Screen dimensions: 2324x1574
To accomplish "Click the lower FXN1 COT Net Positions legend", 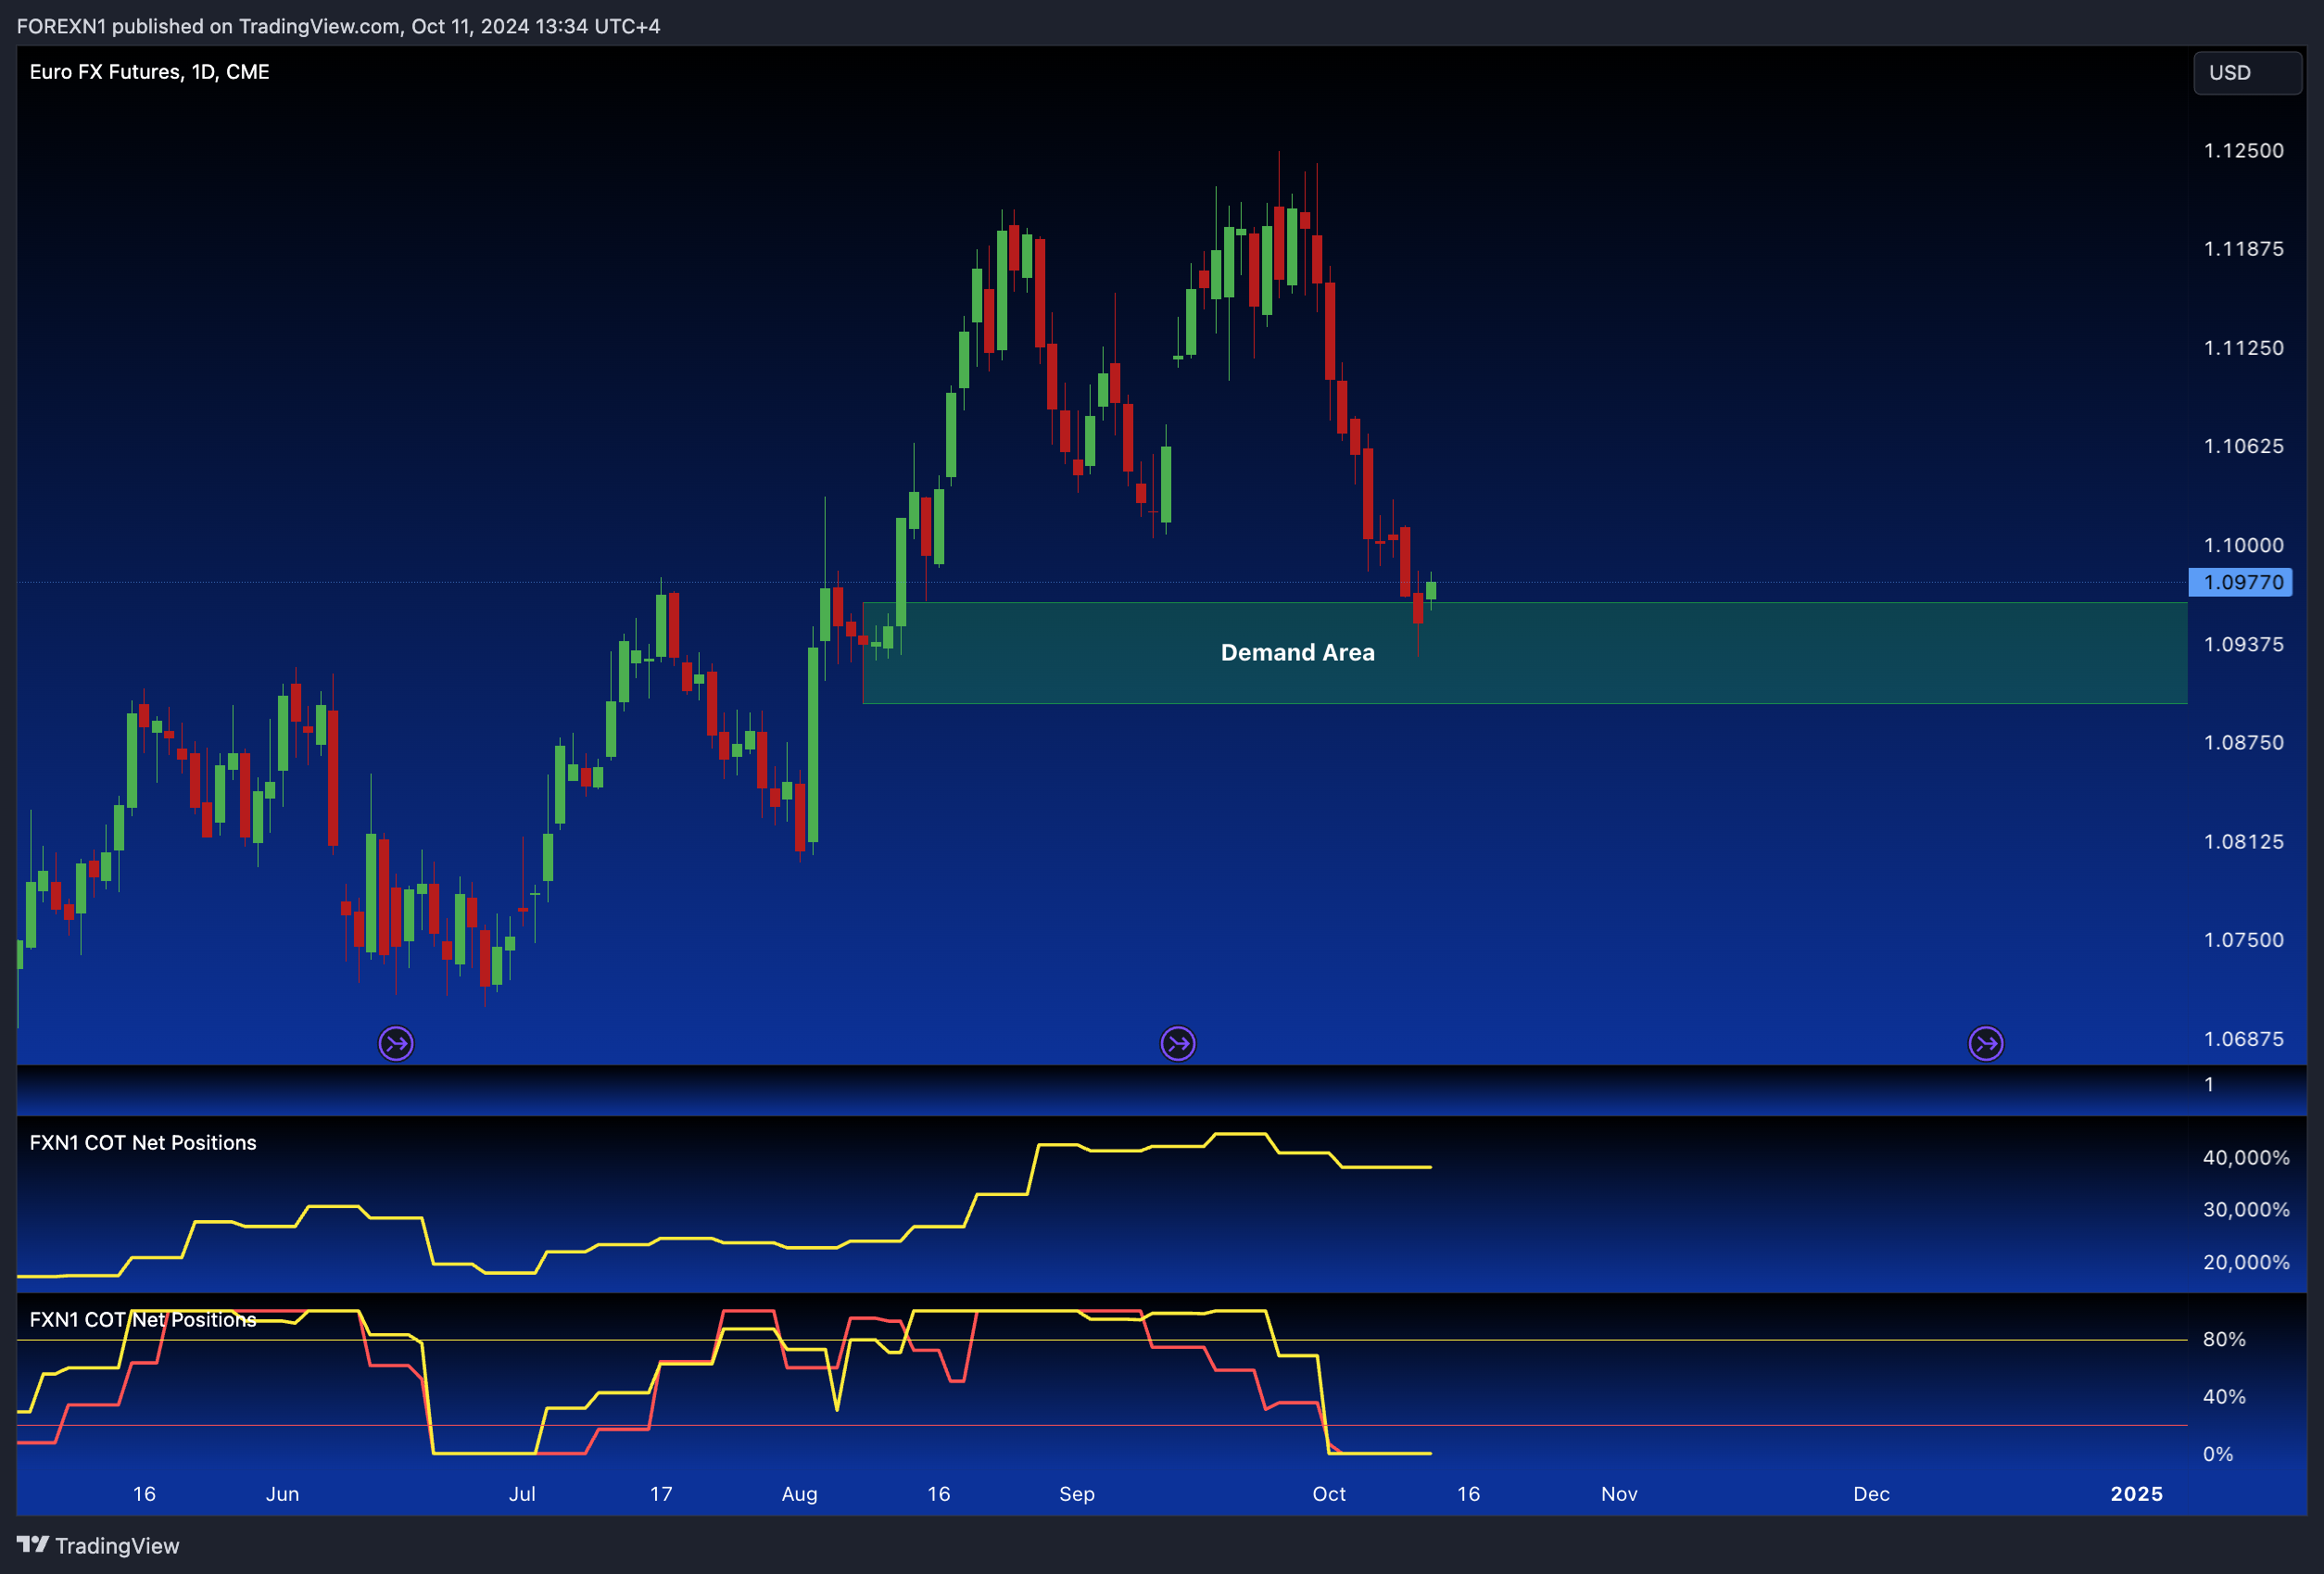I will [x=143, y=1319].
